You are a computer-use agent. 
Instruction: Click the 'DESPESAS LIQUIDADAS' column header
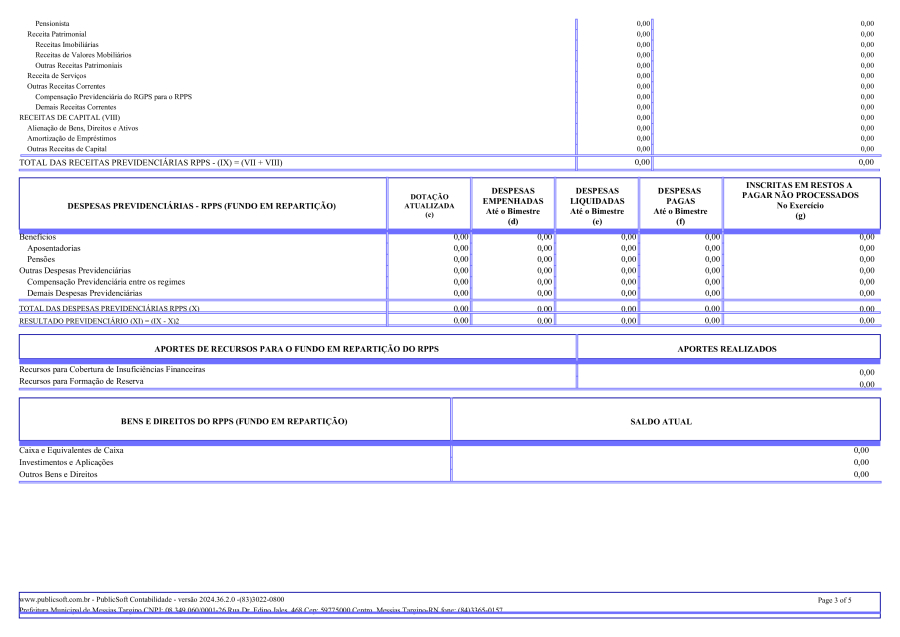pos(597,205)
